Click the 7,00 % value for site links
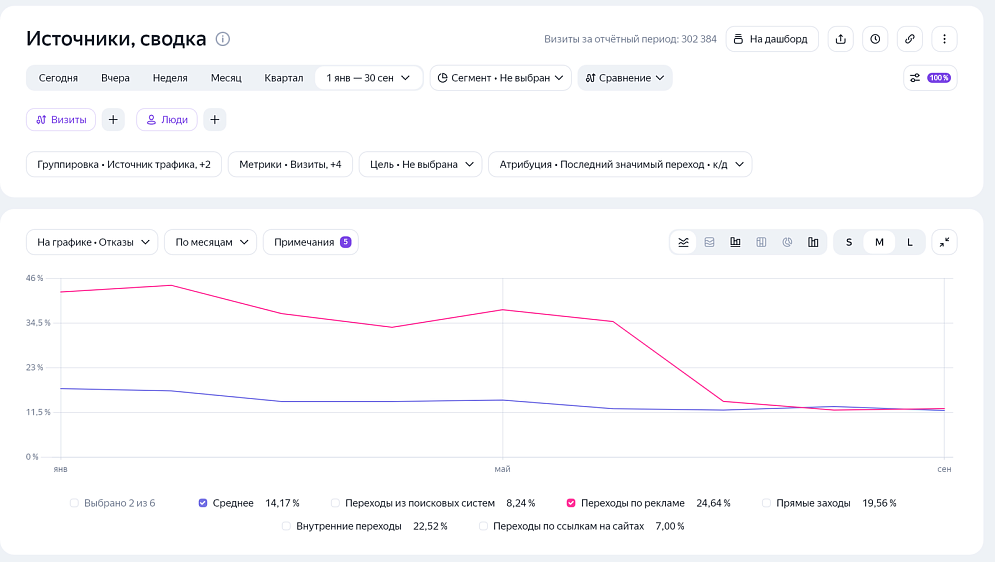Viewport: 995px width, 562px height. [669, 526]
